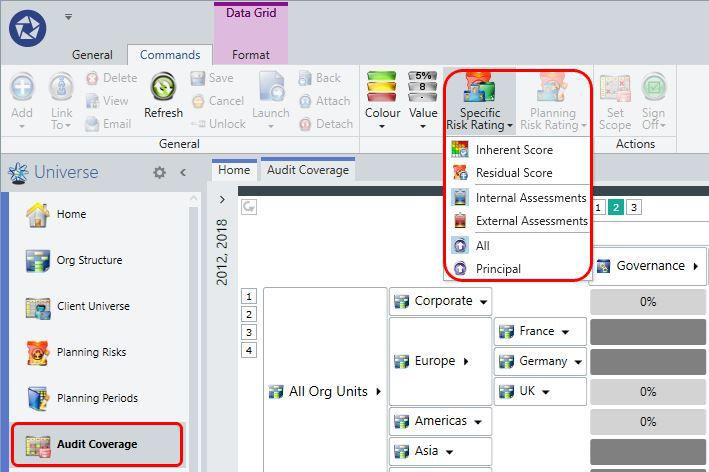Open Planning Risks in Universe sidebar
The width and height of the screenshot is (709, 472).
[91, 352]
